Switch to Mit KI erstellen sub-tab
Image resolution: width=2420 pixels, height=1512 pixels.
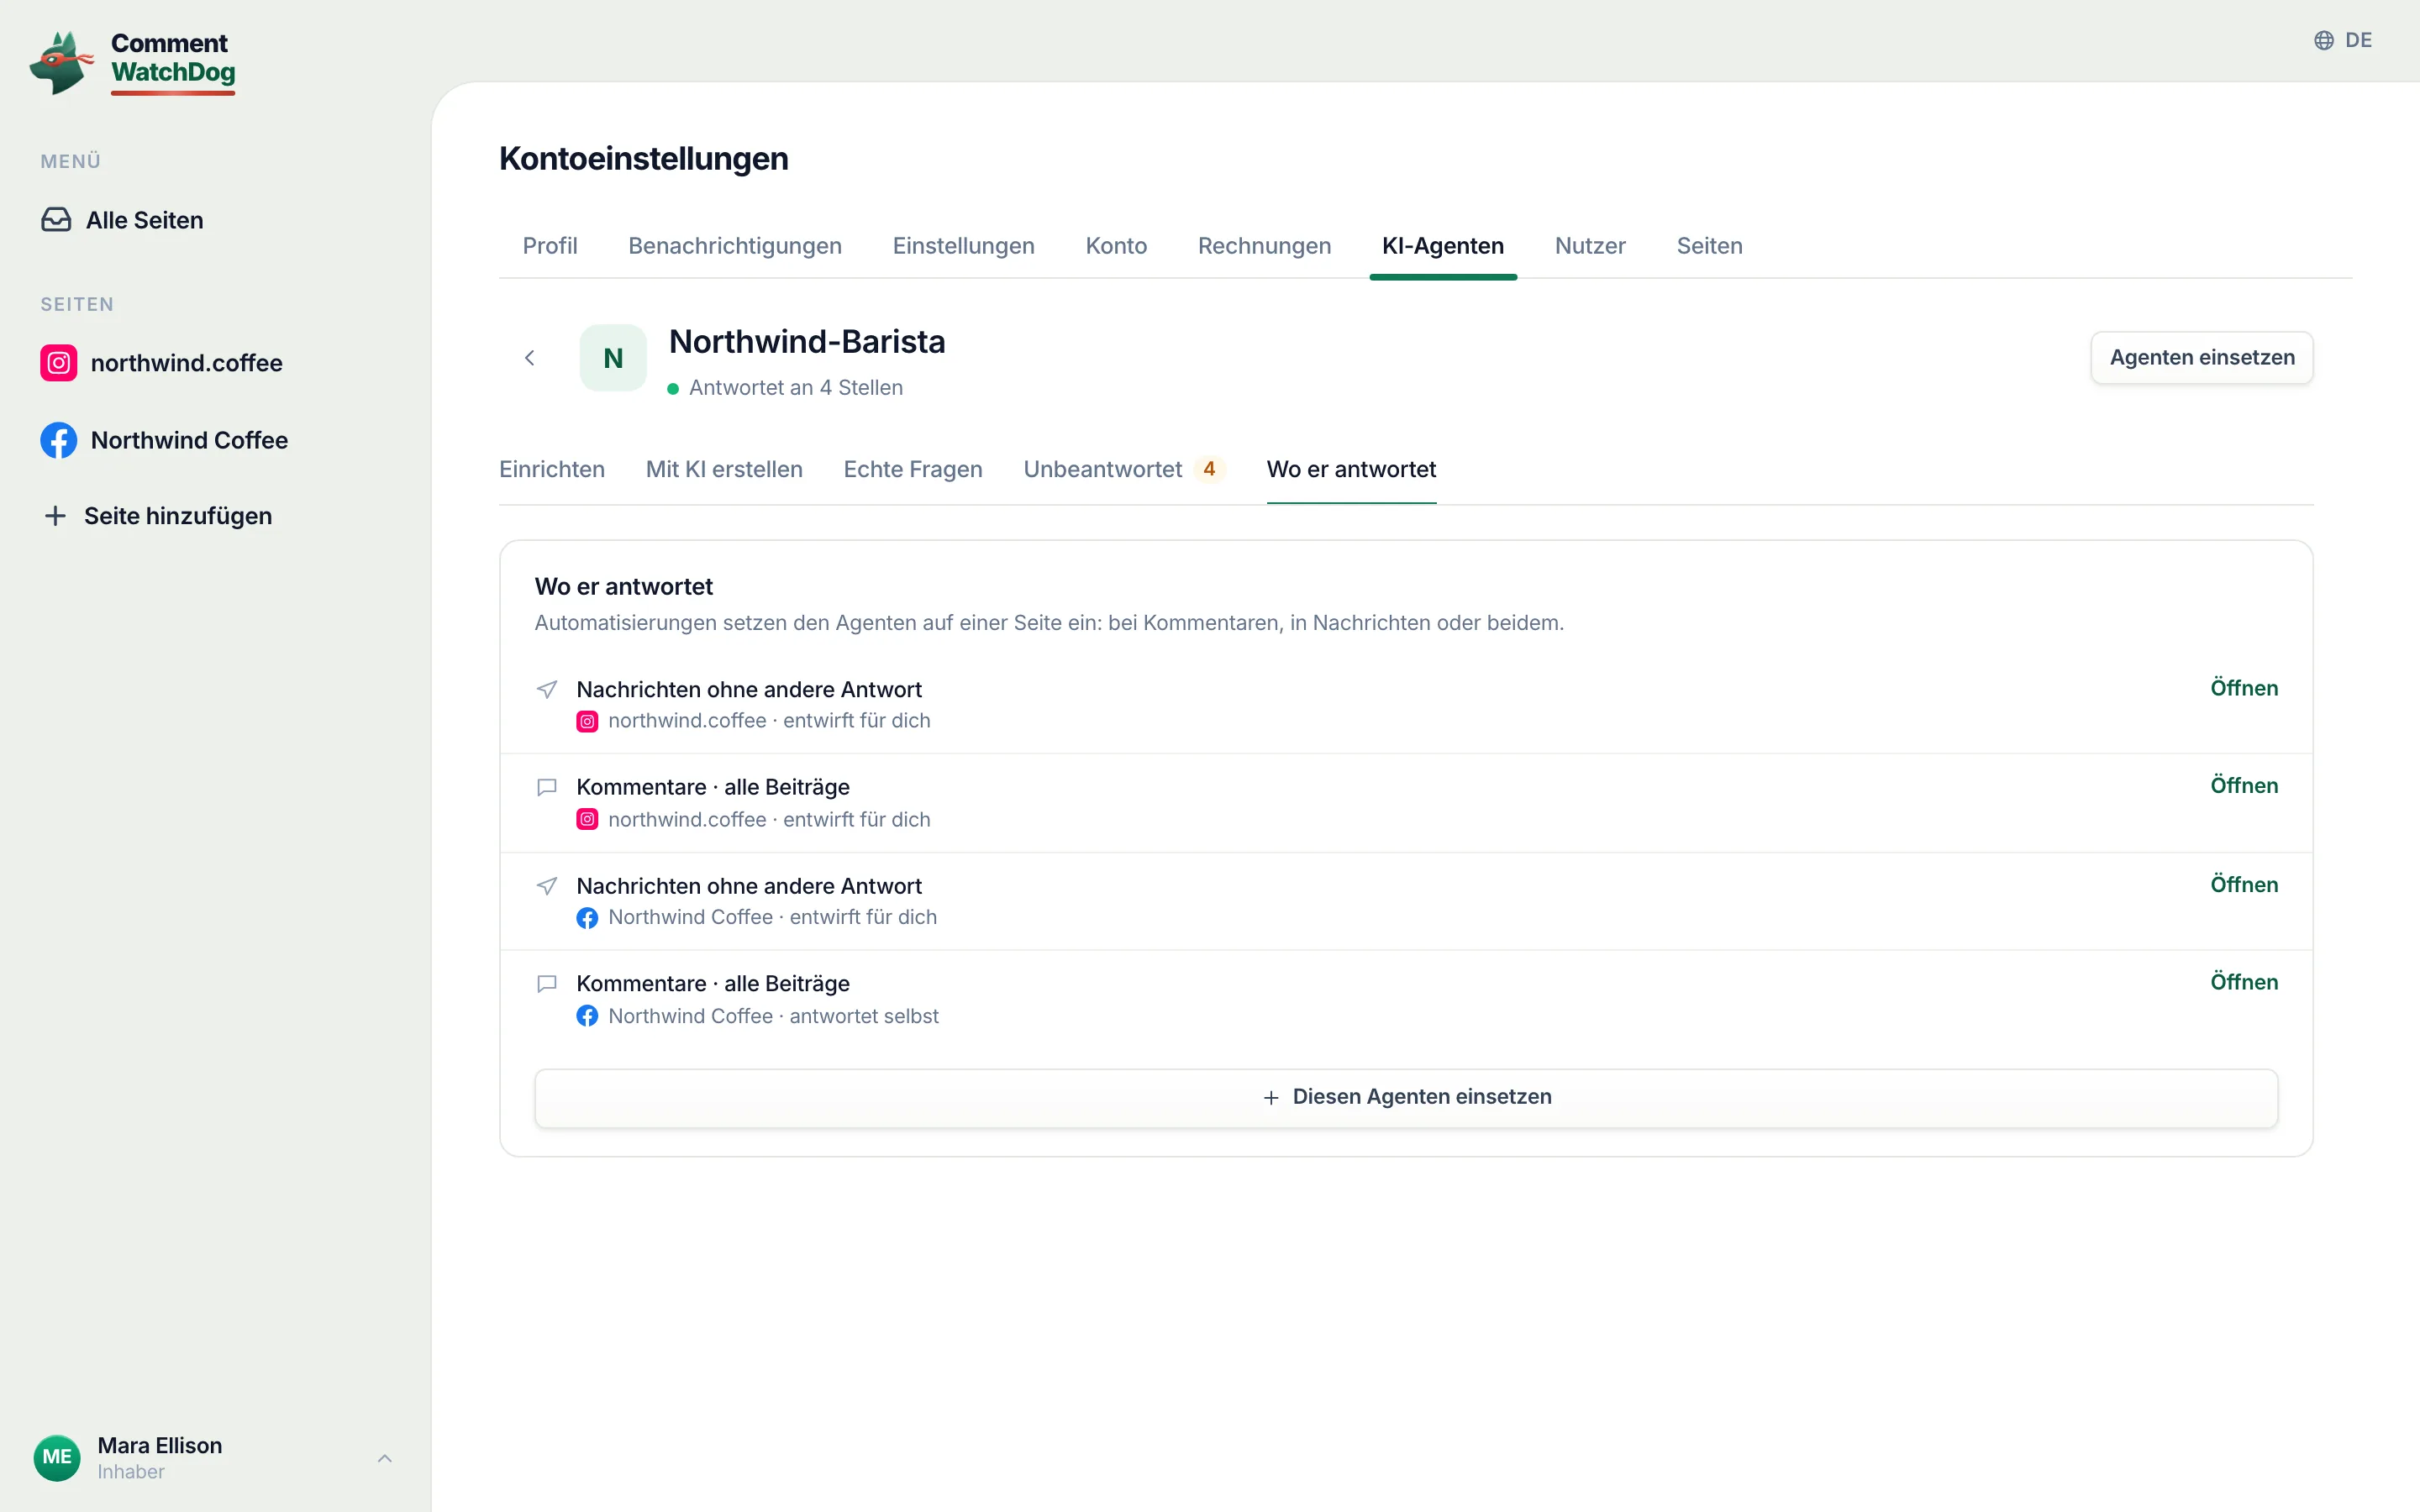(724, 469)
